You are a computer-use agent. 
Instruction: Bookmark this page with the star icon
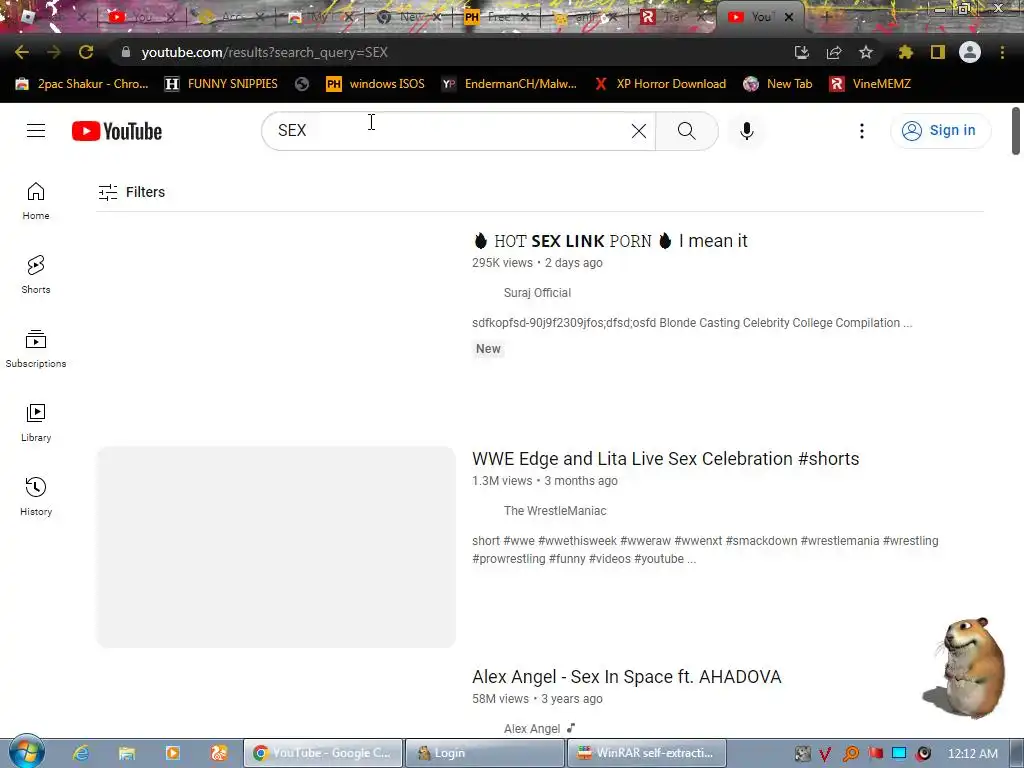865,52
